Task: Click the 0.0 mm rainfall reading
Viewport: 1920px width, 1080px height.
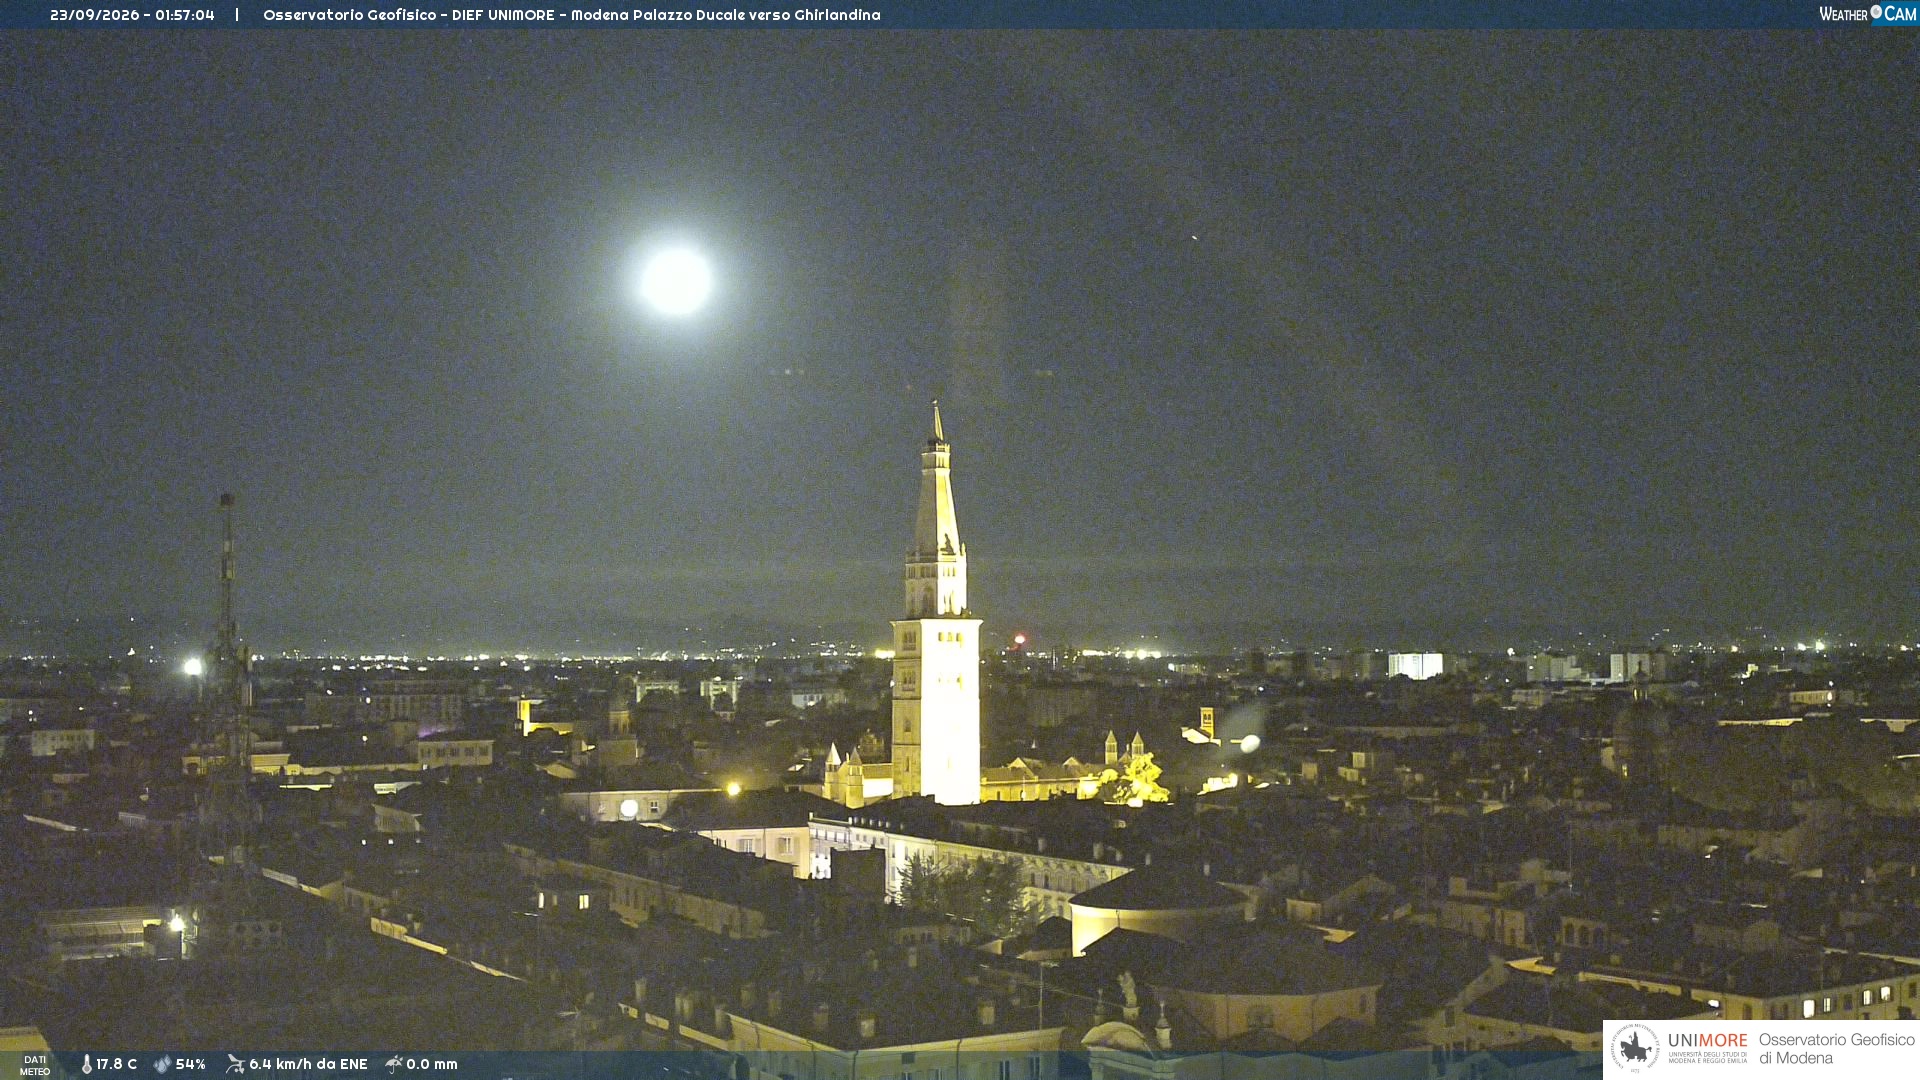Action: [432, 1064]
